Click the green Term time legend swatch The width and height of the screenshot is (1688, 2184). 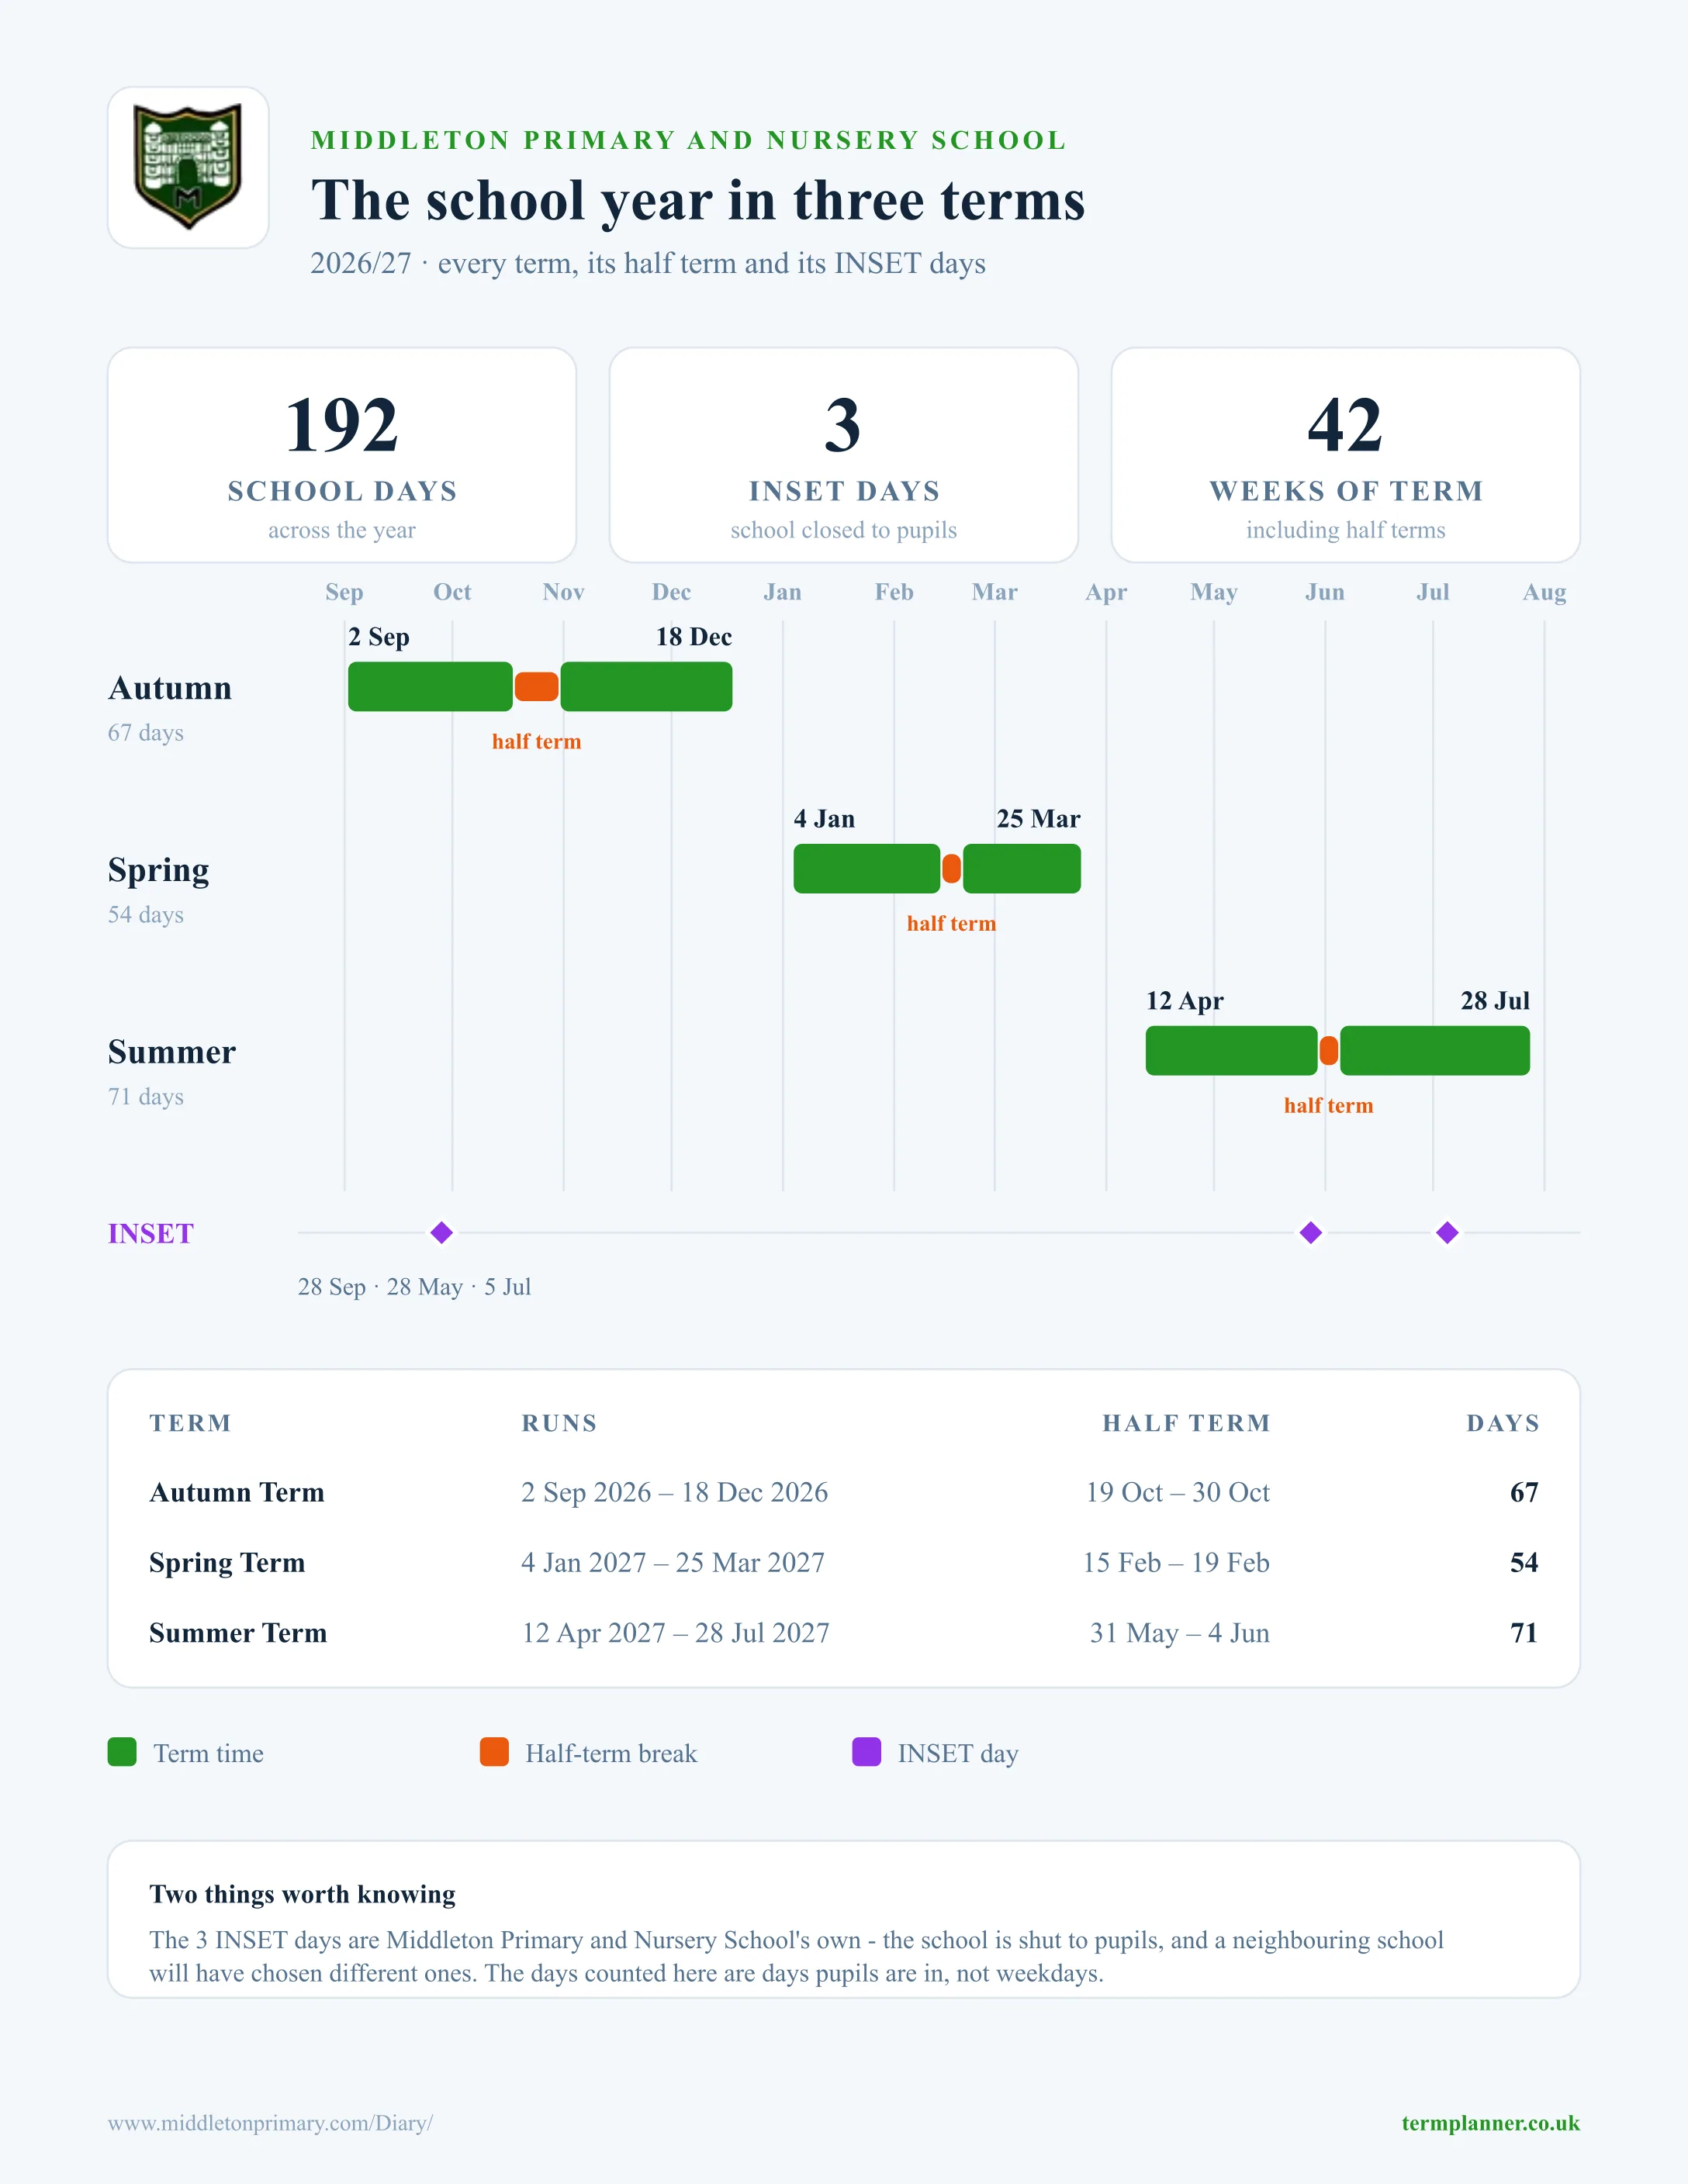(x=122, y=1752)
